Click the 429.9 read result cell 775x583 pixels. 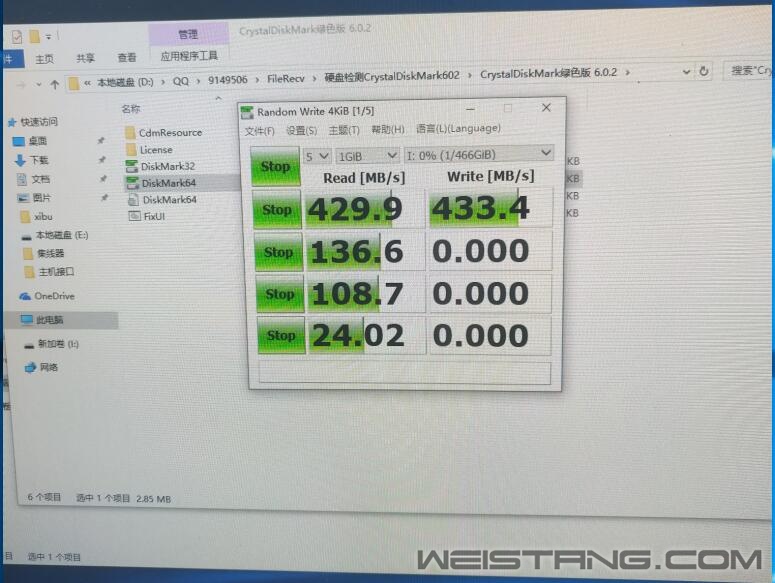365,209
